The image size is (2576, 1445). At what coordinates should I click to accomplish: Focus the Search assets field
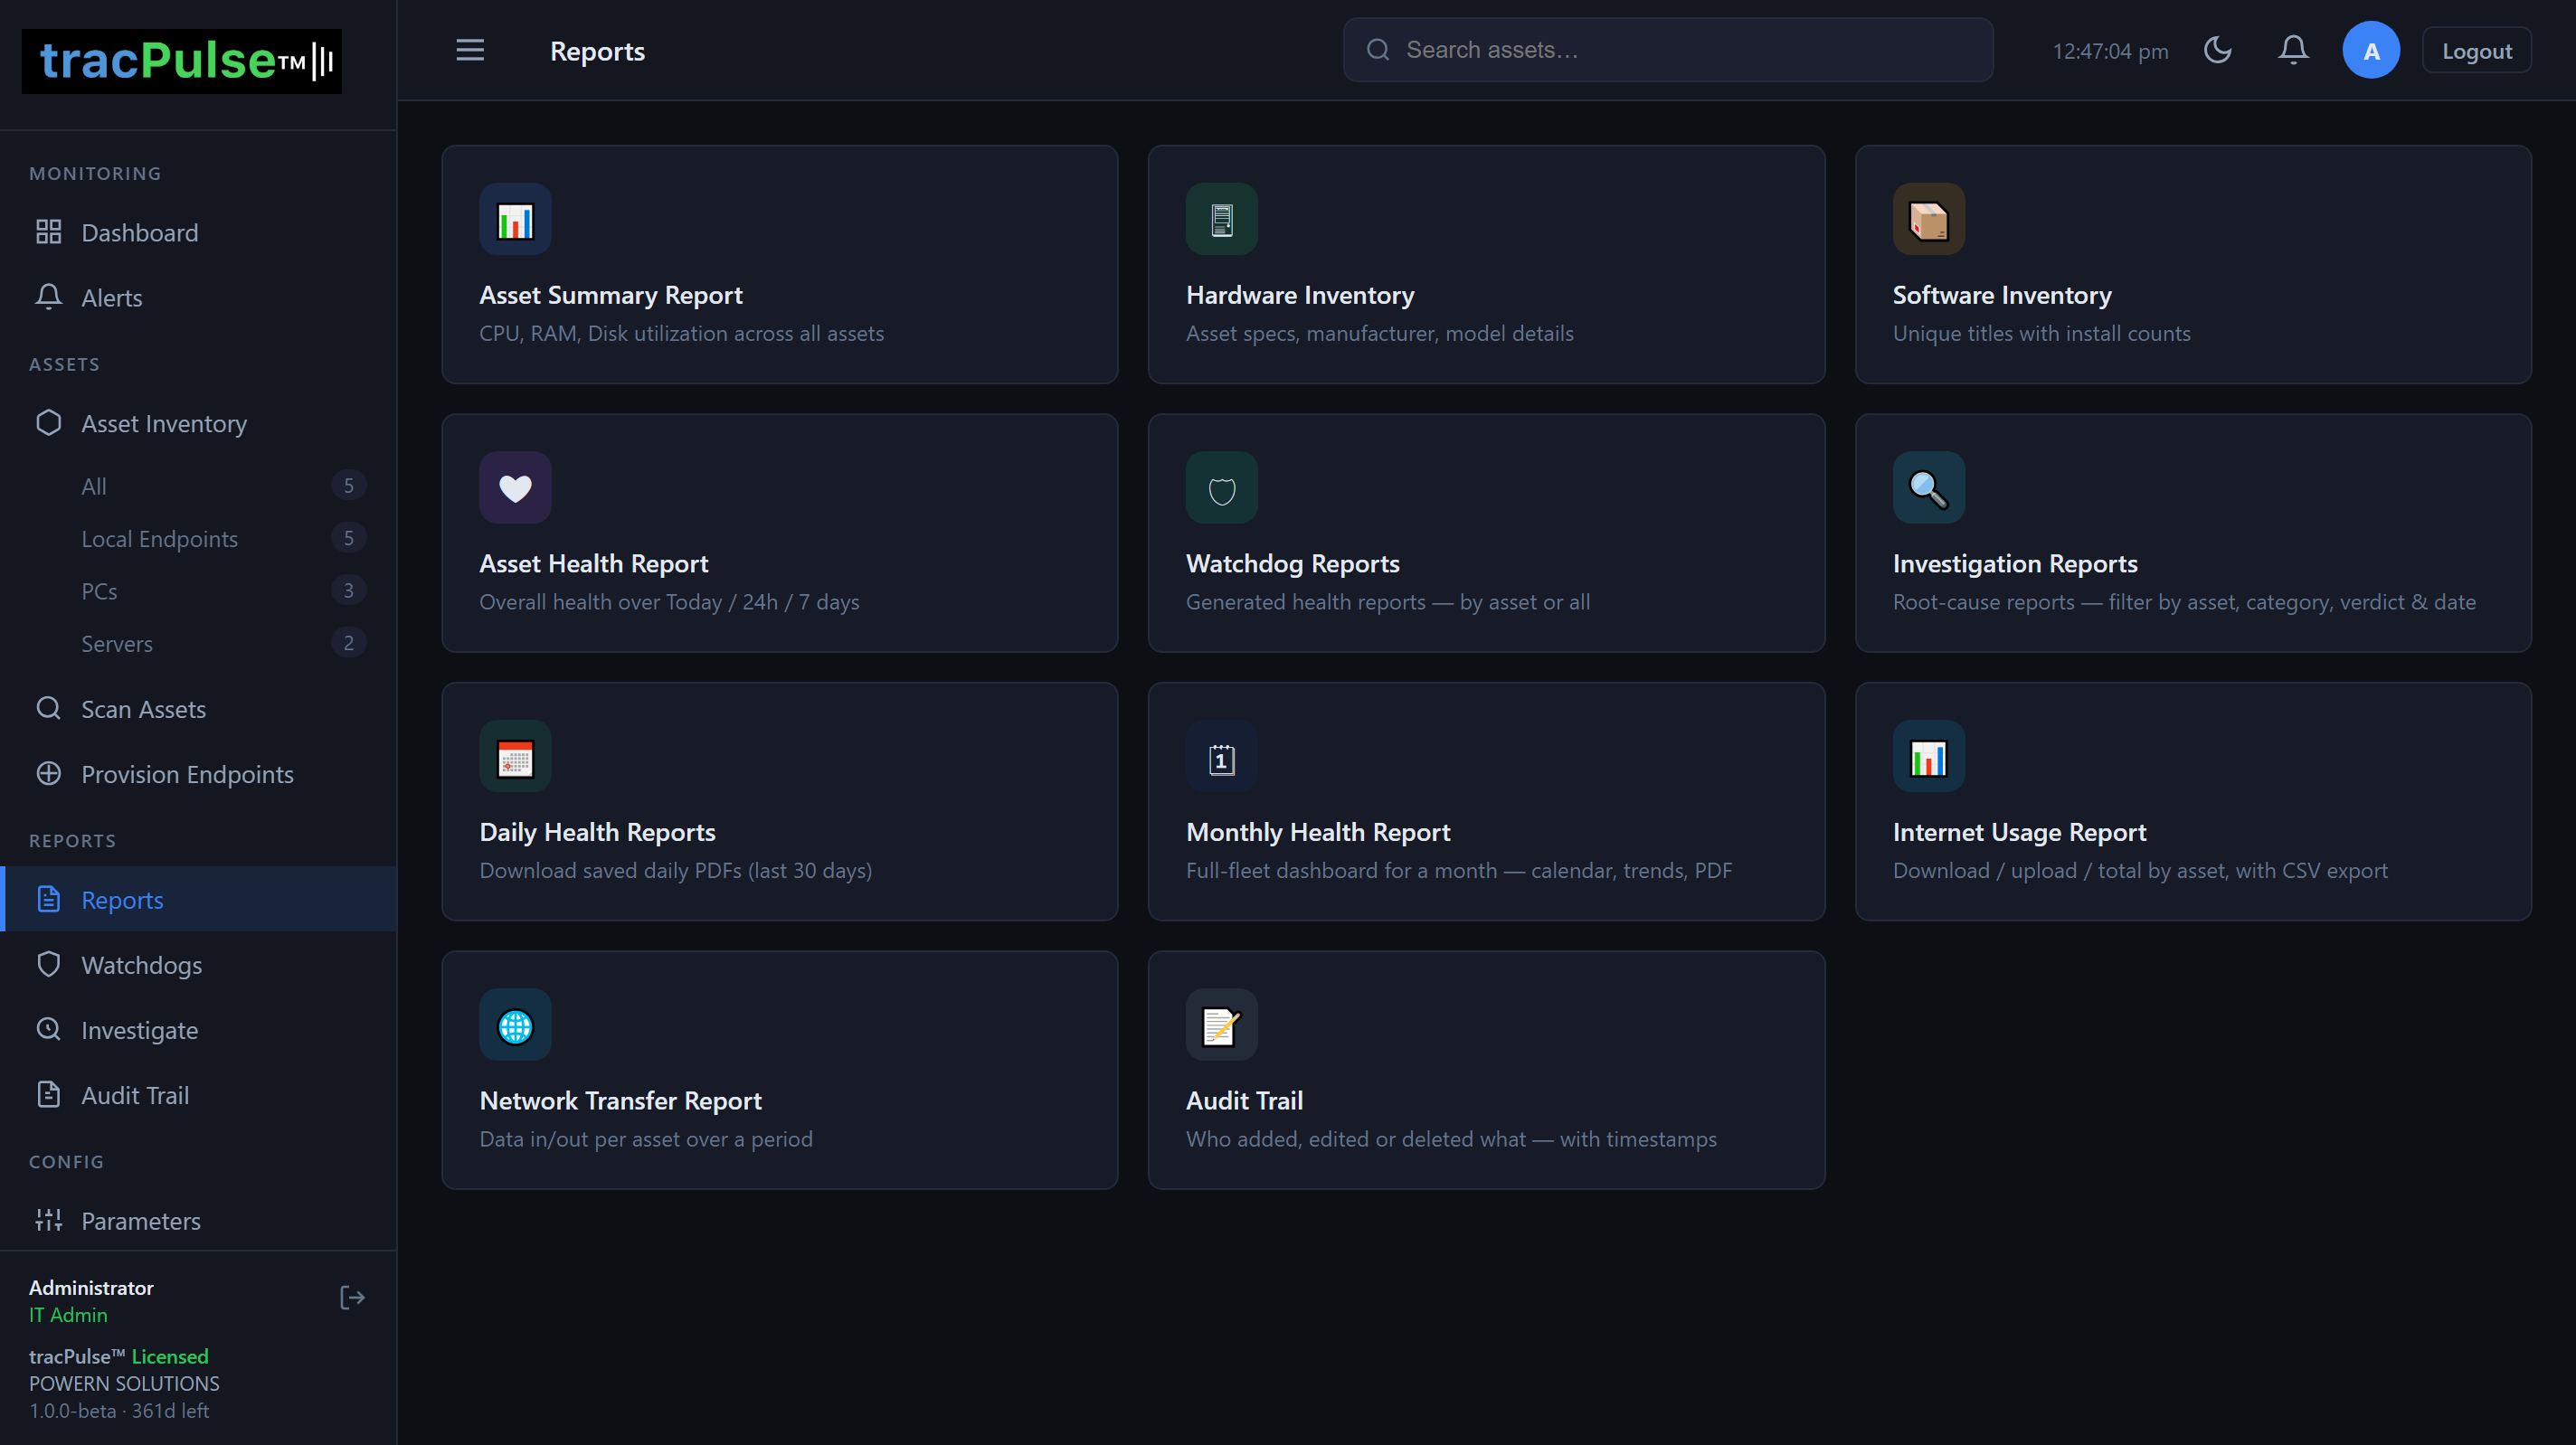pyautogui.click(x=1668, y=50)
